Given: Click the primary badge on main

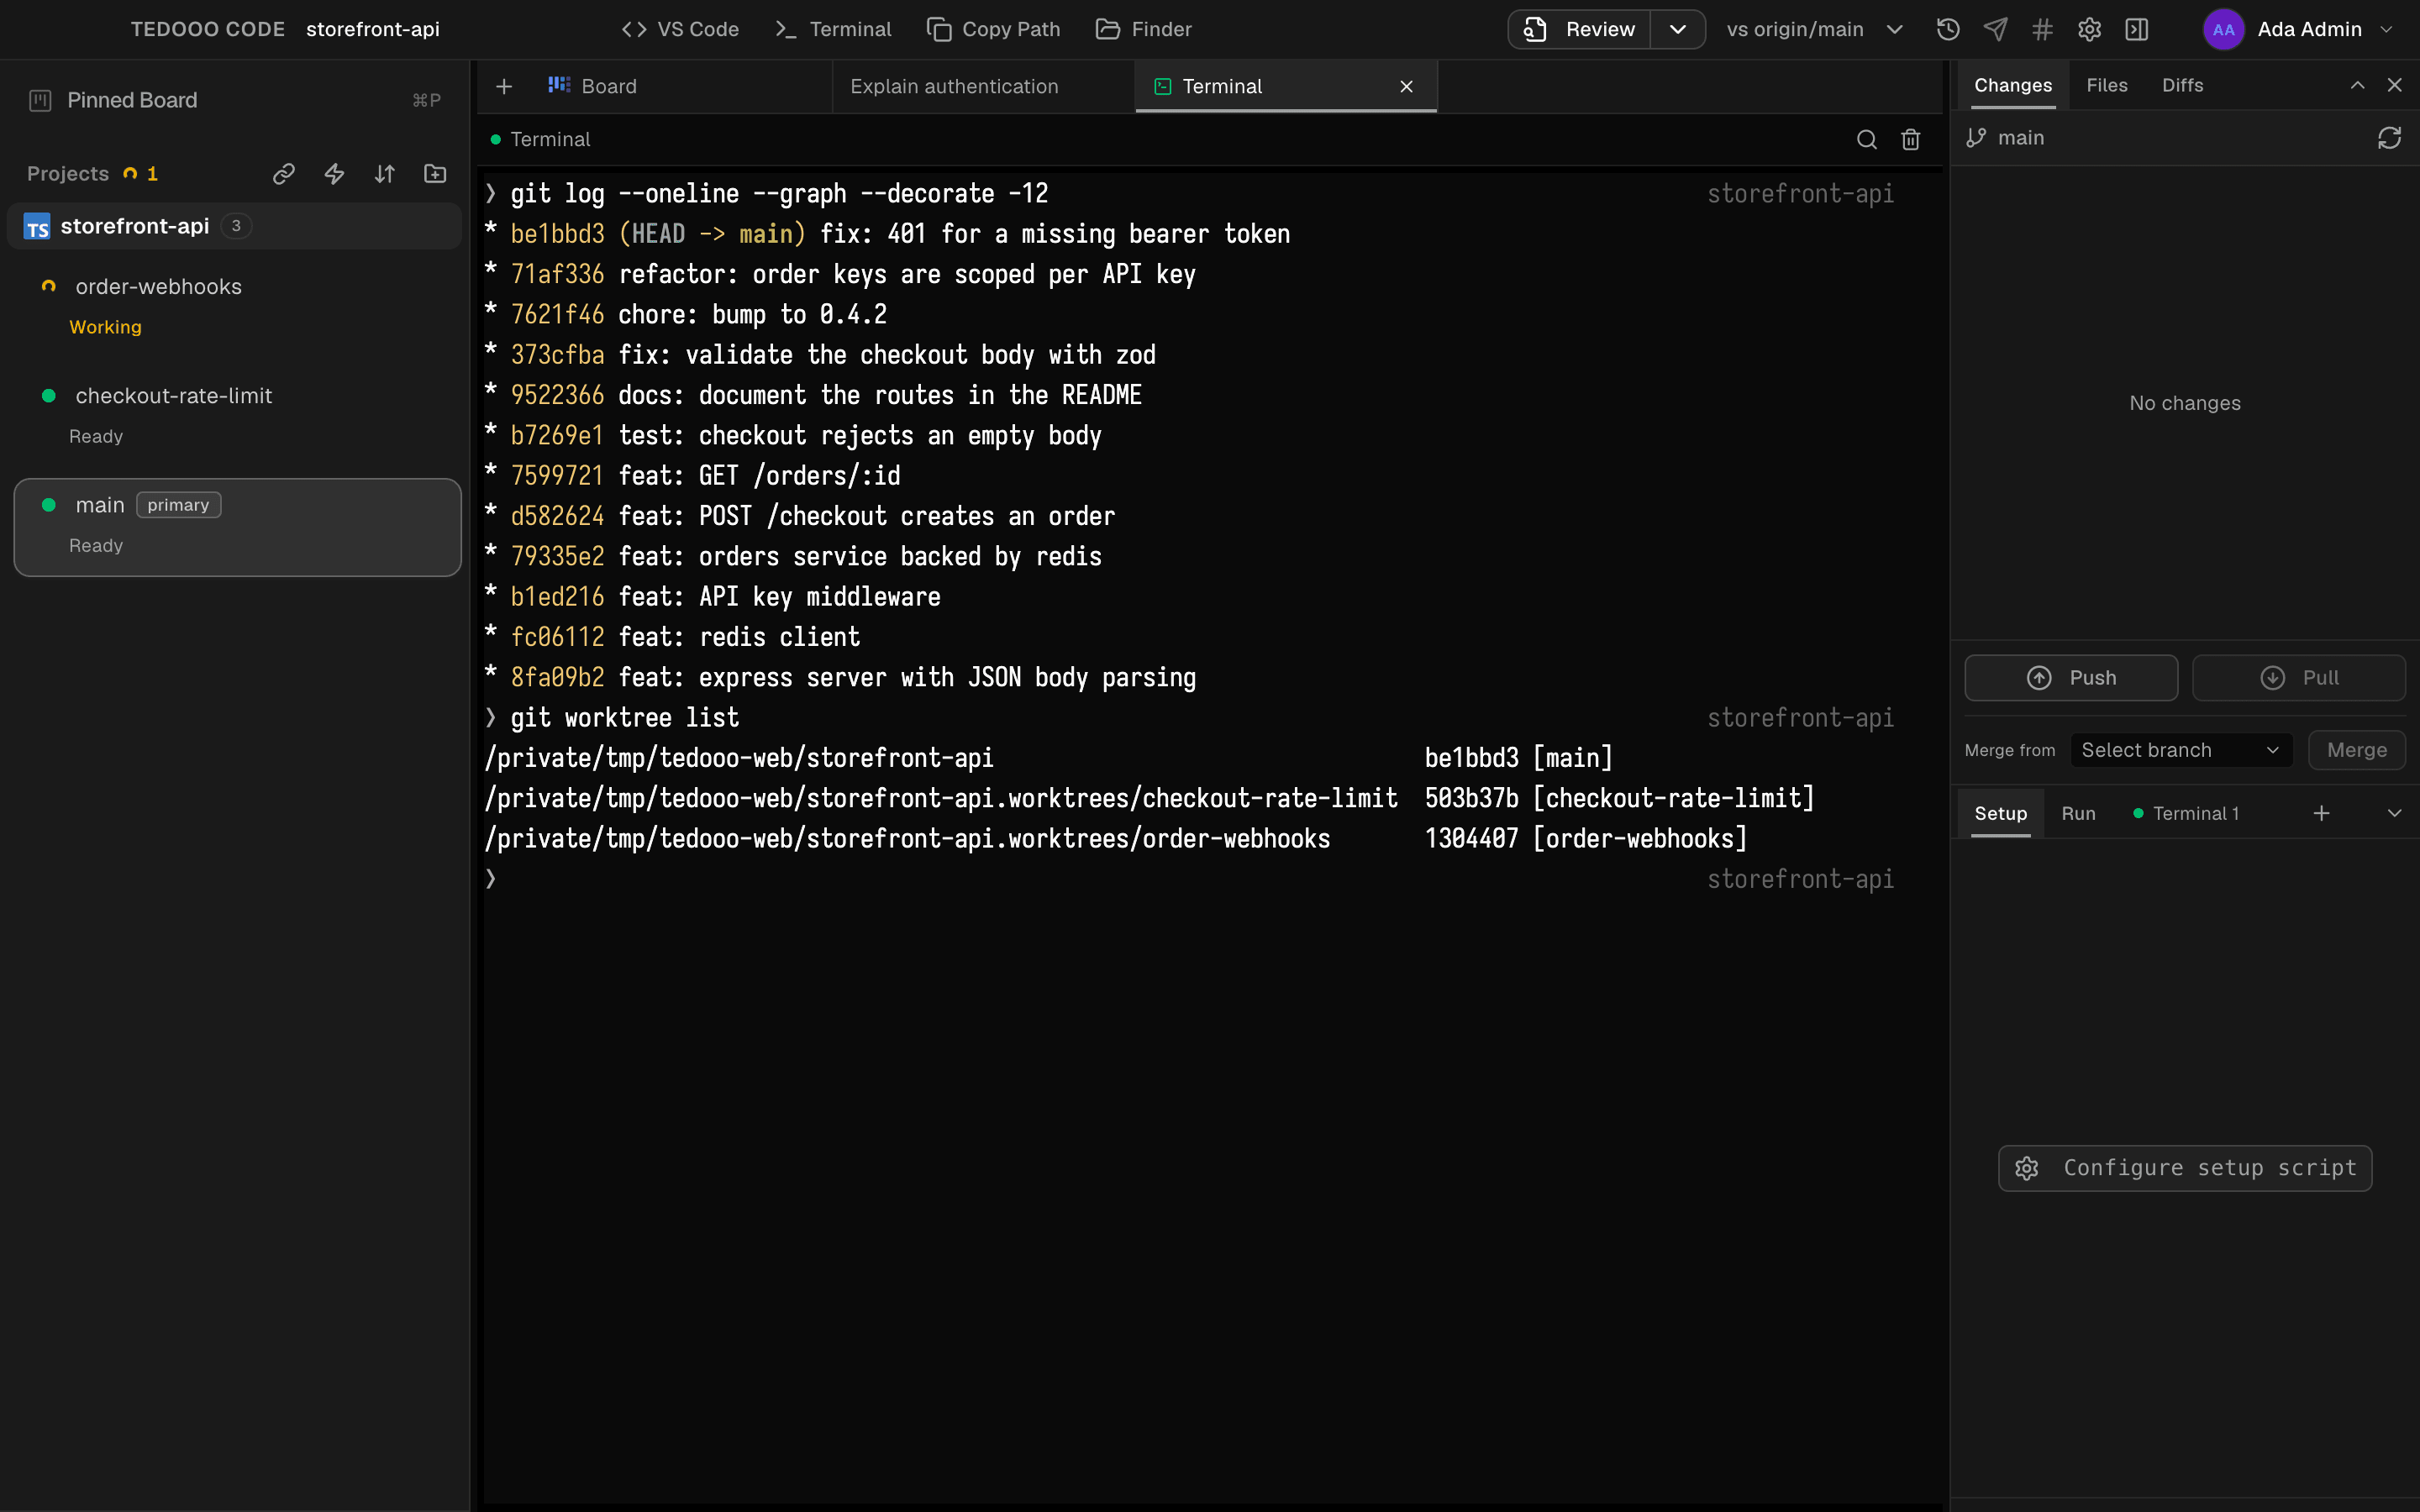Looking at the screenshot, I should click(178, 505).
